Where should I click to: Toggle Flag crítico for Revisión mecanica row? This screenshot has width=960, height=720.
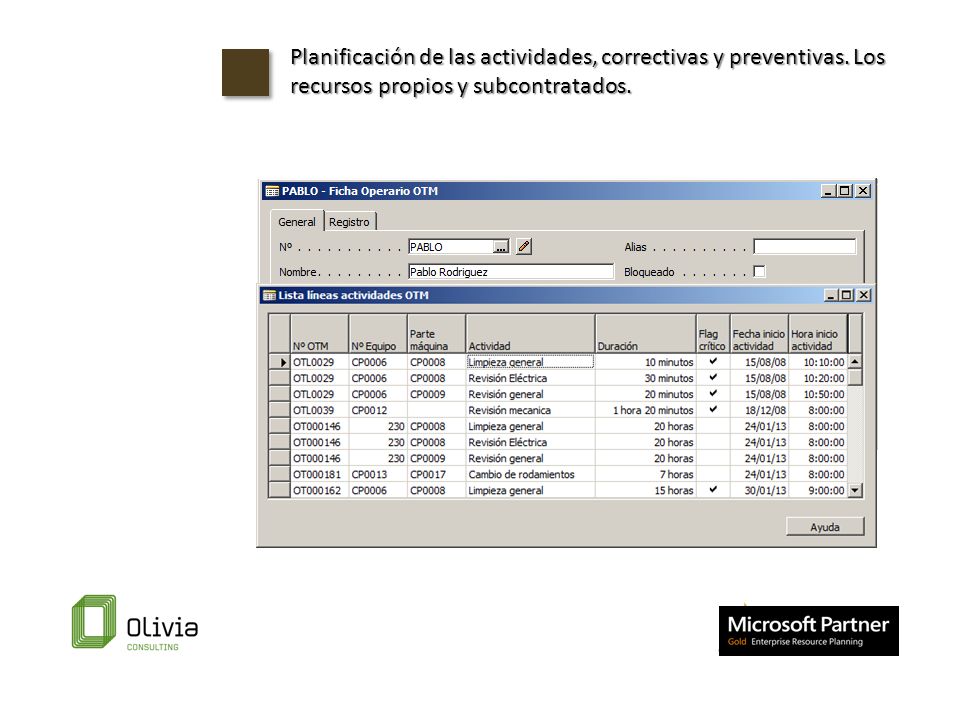click(x=713, y=410)
